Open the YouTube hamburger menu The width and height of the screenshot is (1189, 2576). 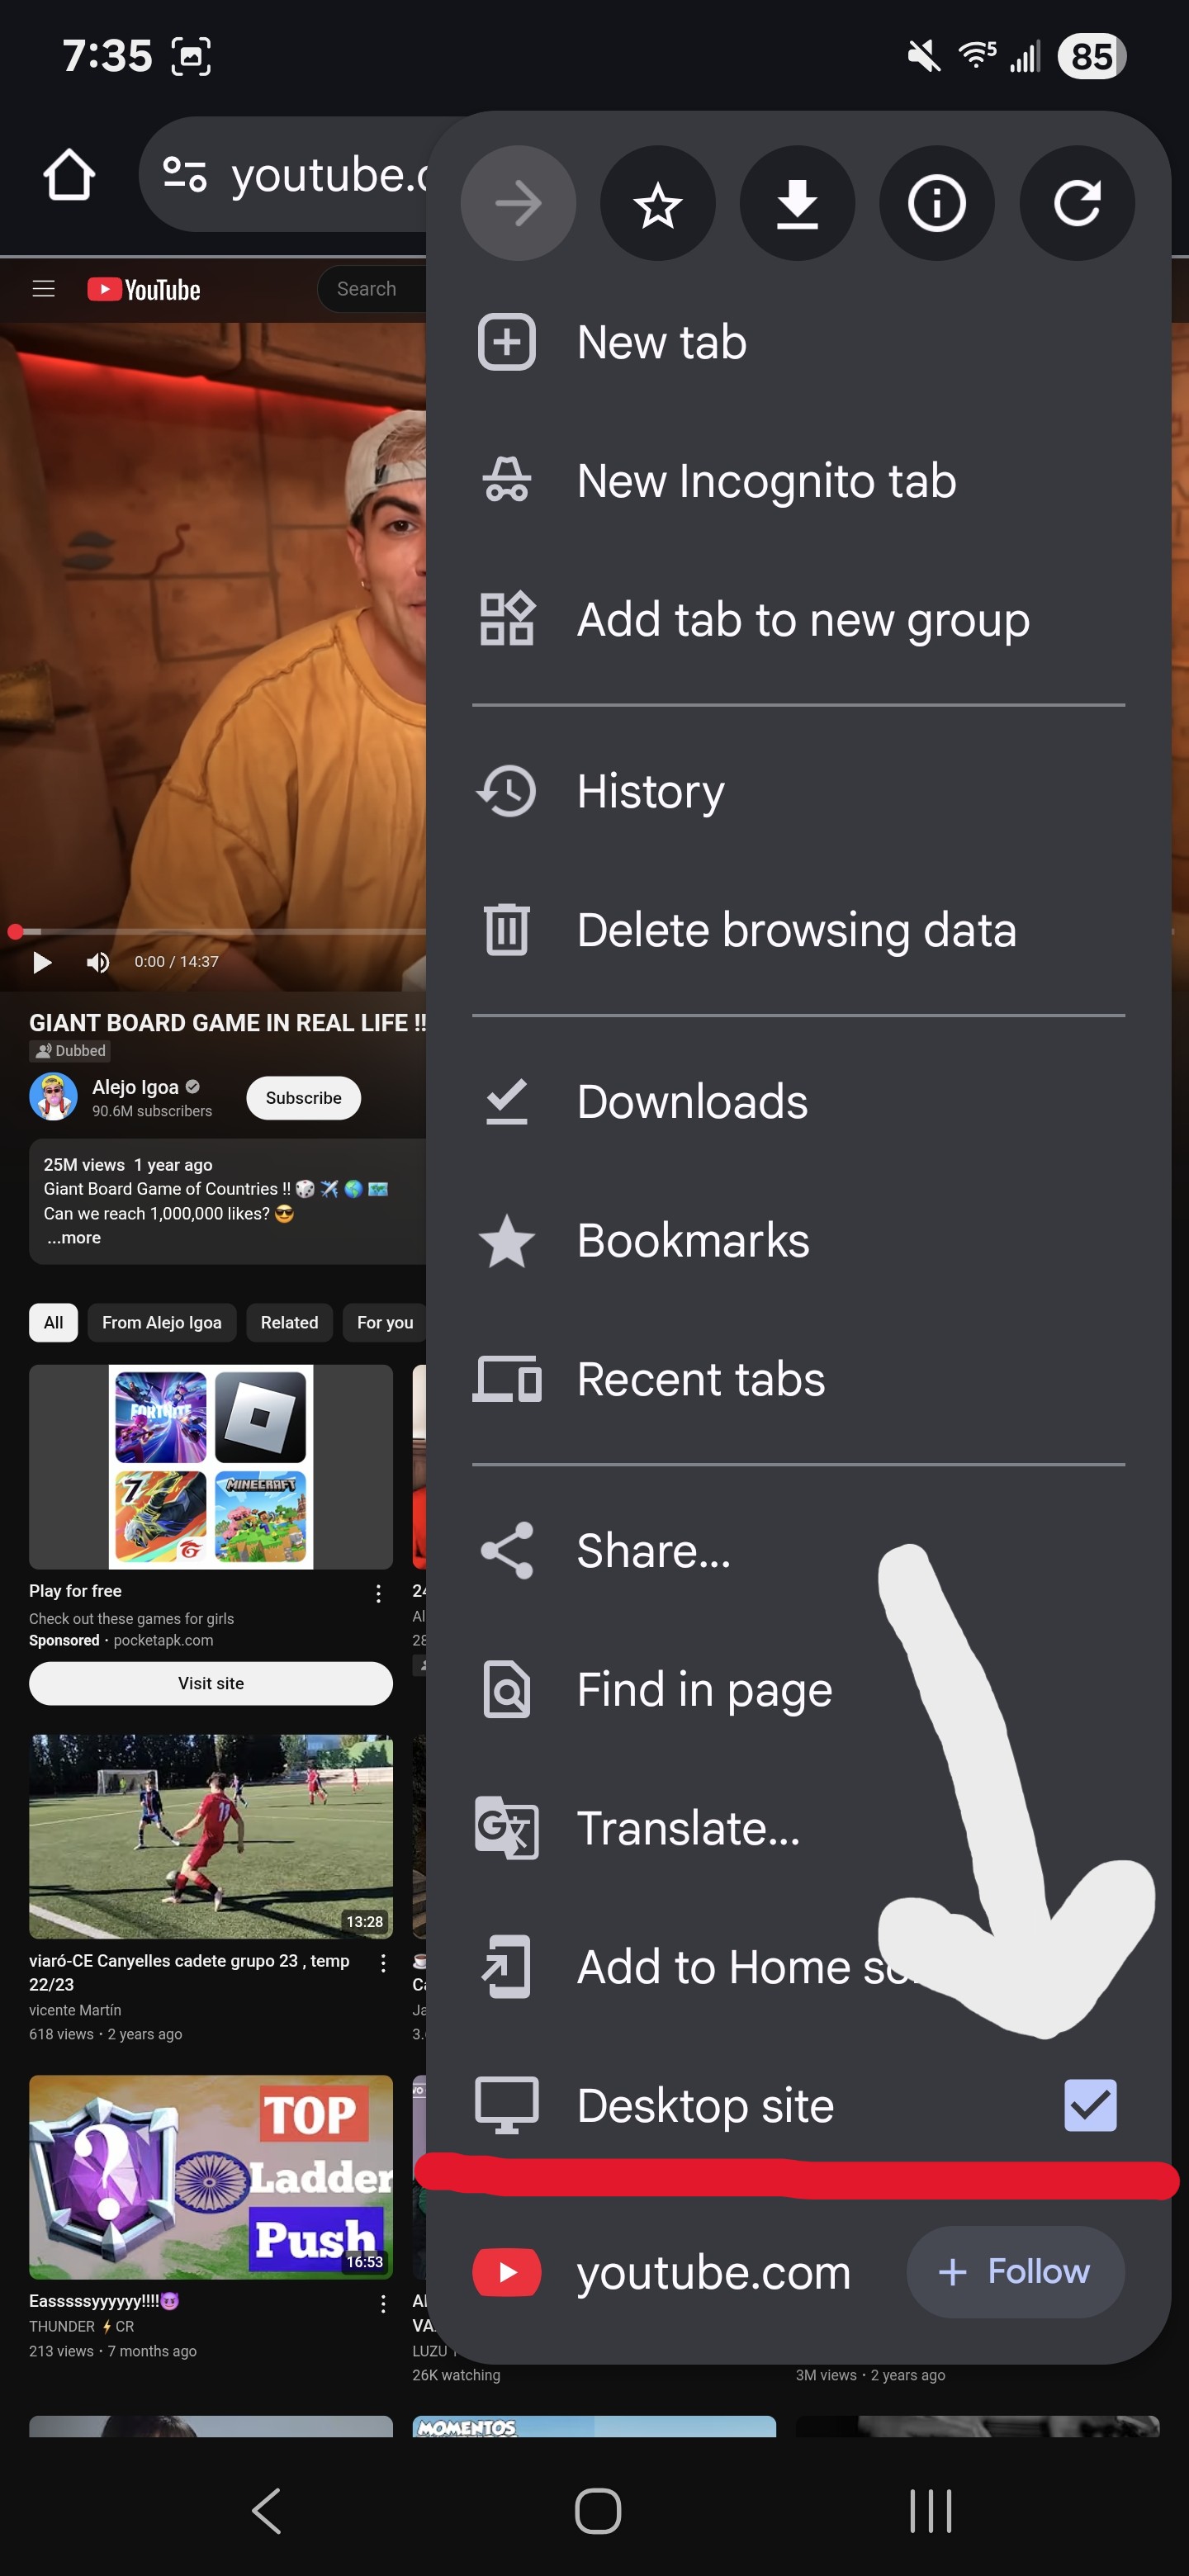pos(43,289)
